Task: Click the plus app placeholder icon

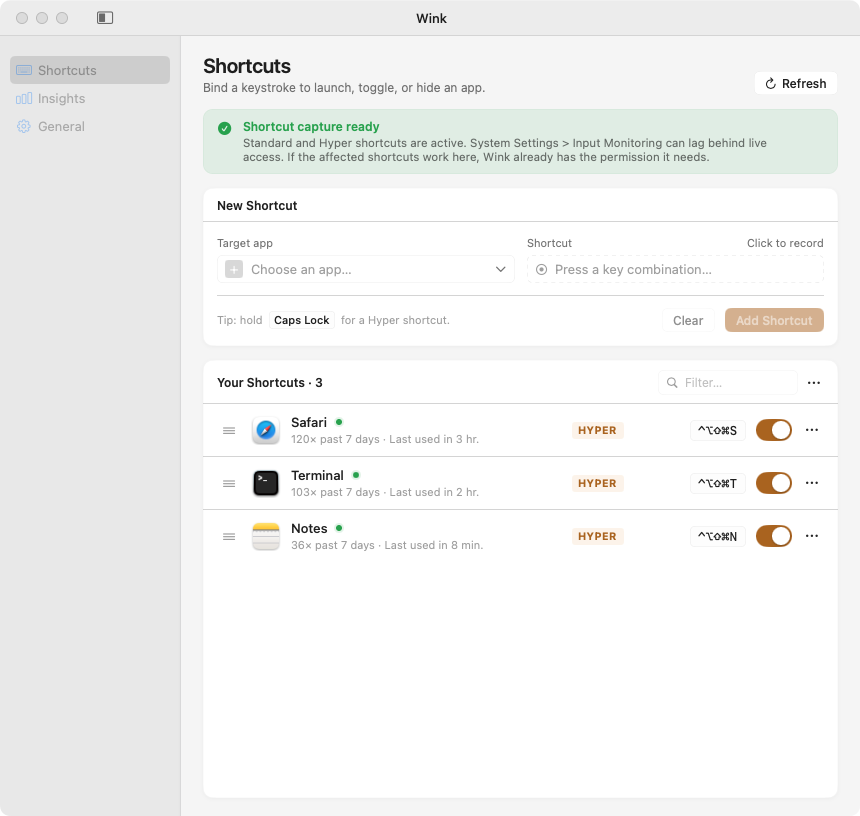Action: (234, 269)
